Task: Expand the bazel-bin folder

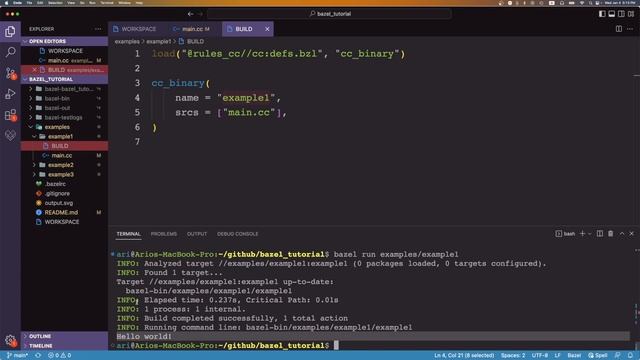Action: (x=64, y=98)
